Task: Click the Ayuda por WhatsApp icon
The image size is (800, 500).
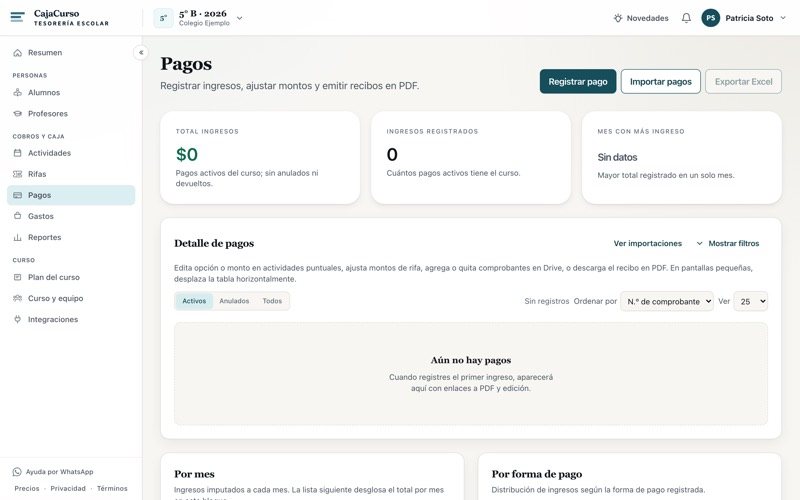Action: [x=17, y=471]
